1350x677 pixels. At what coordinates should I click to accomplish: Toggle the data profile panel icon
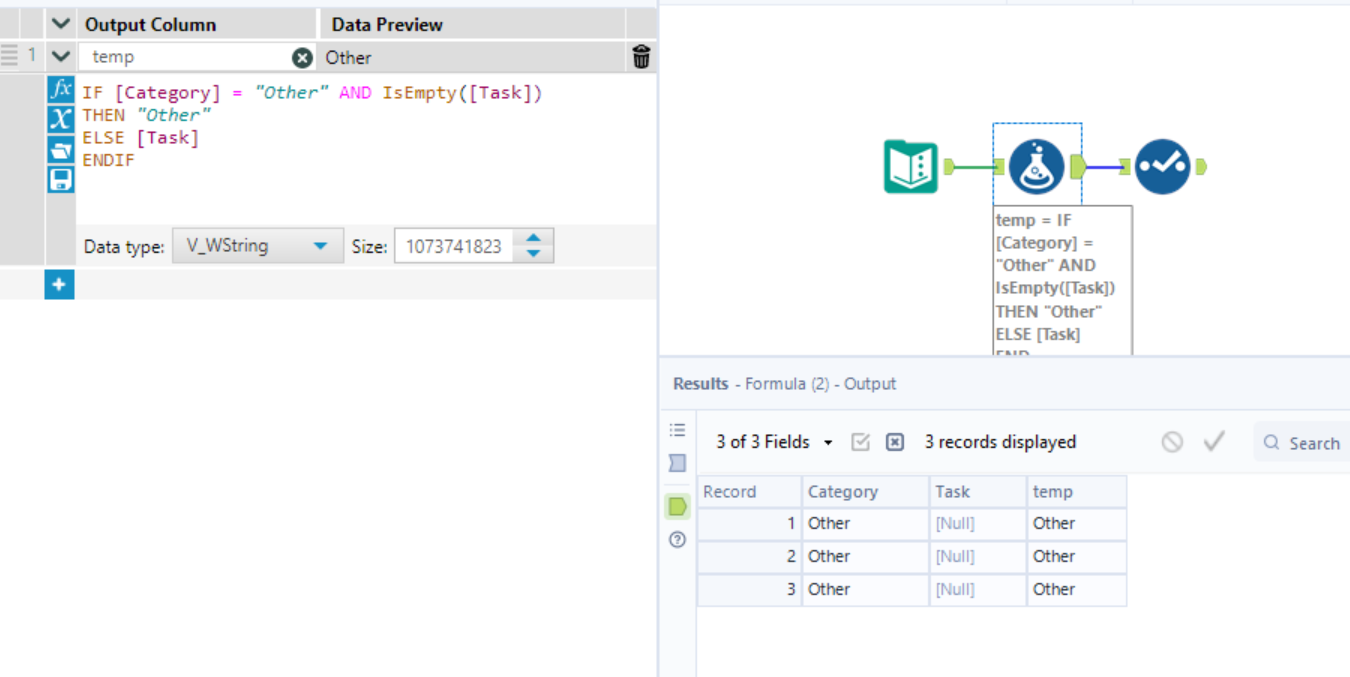pyautogui.click(x=677, y=463)
